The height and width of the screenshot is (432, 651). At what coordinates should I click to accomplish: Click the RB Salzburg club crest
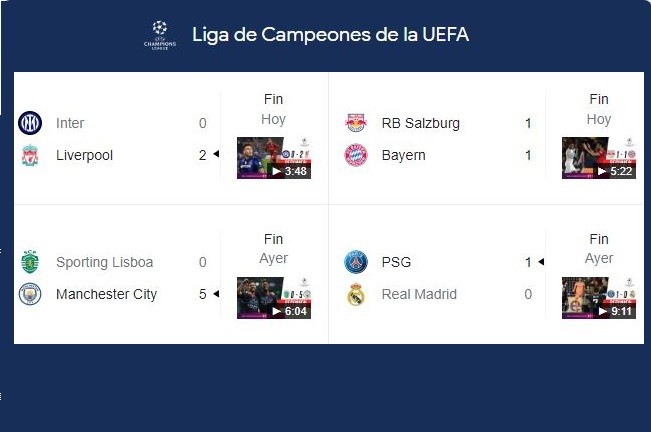(x=356, y=123)
